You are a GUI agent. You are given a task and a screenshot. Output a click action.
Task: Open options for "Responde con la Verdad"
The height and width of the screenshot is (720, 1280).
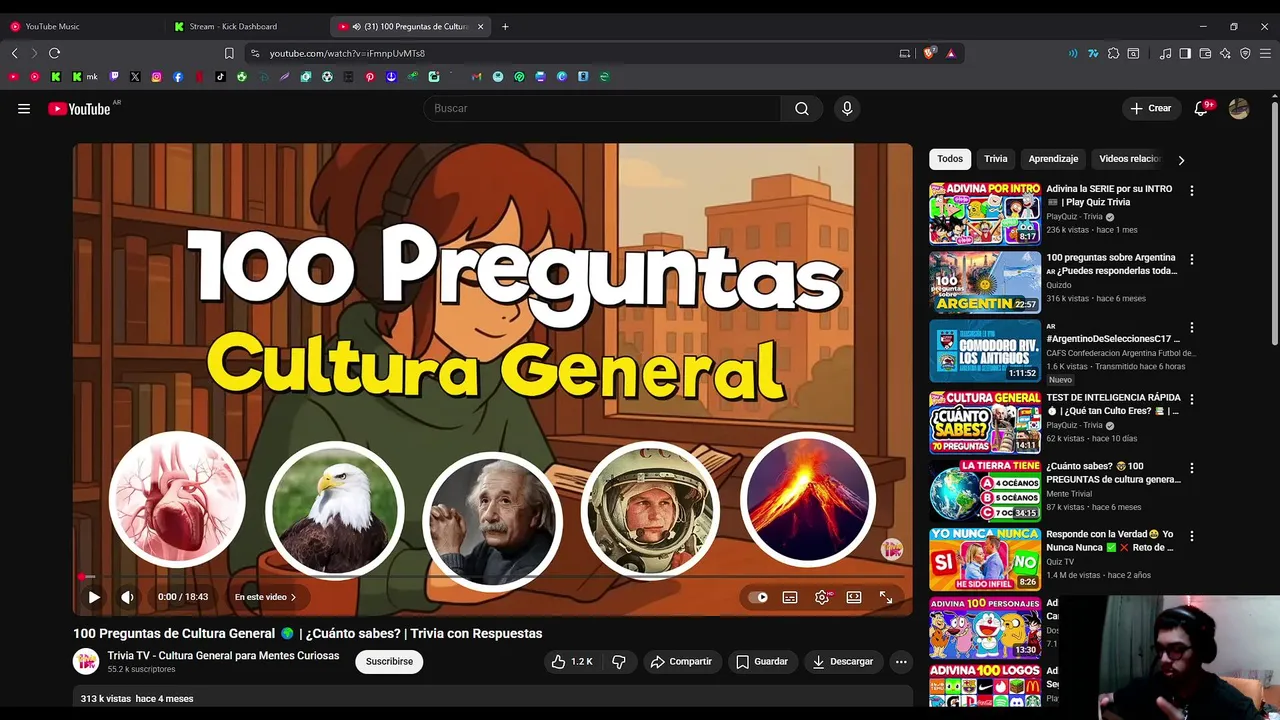click(1191, 536)
